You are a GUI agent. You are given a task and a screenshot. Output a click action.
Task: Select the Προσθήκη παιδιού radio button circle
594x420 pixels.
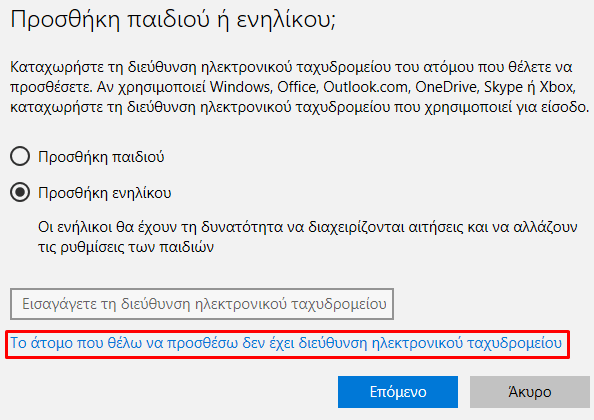20,156
